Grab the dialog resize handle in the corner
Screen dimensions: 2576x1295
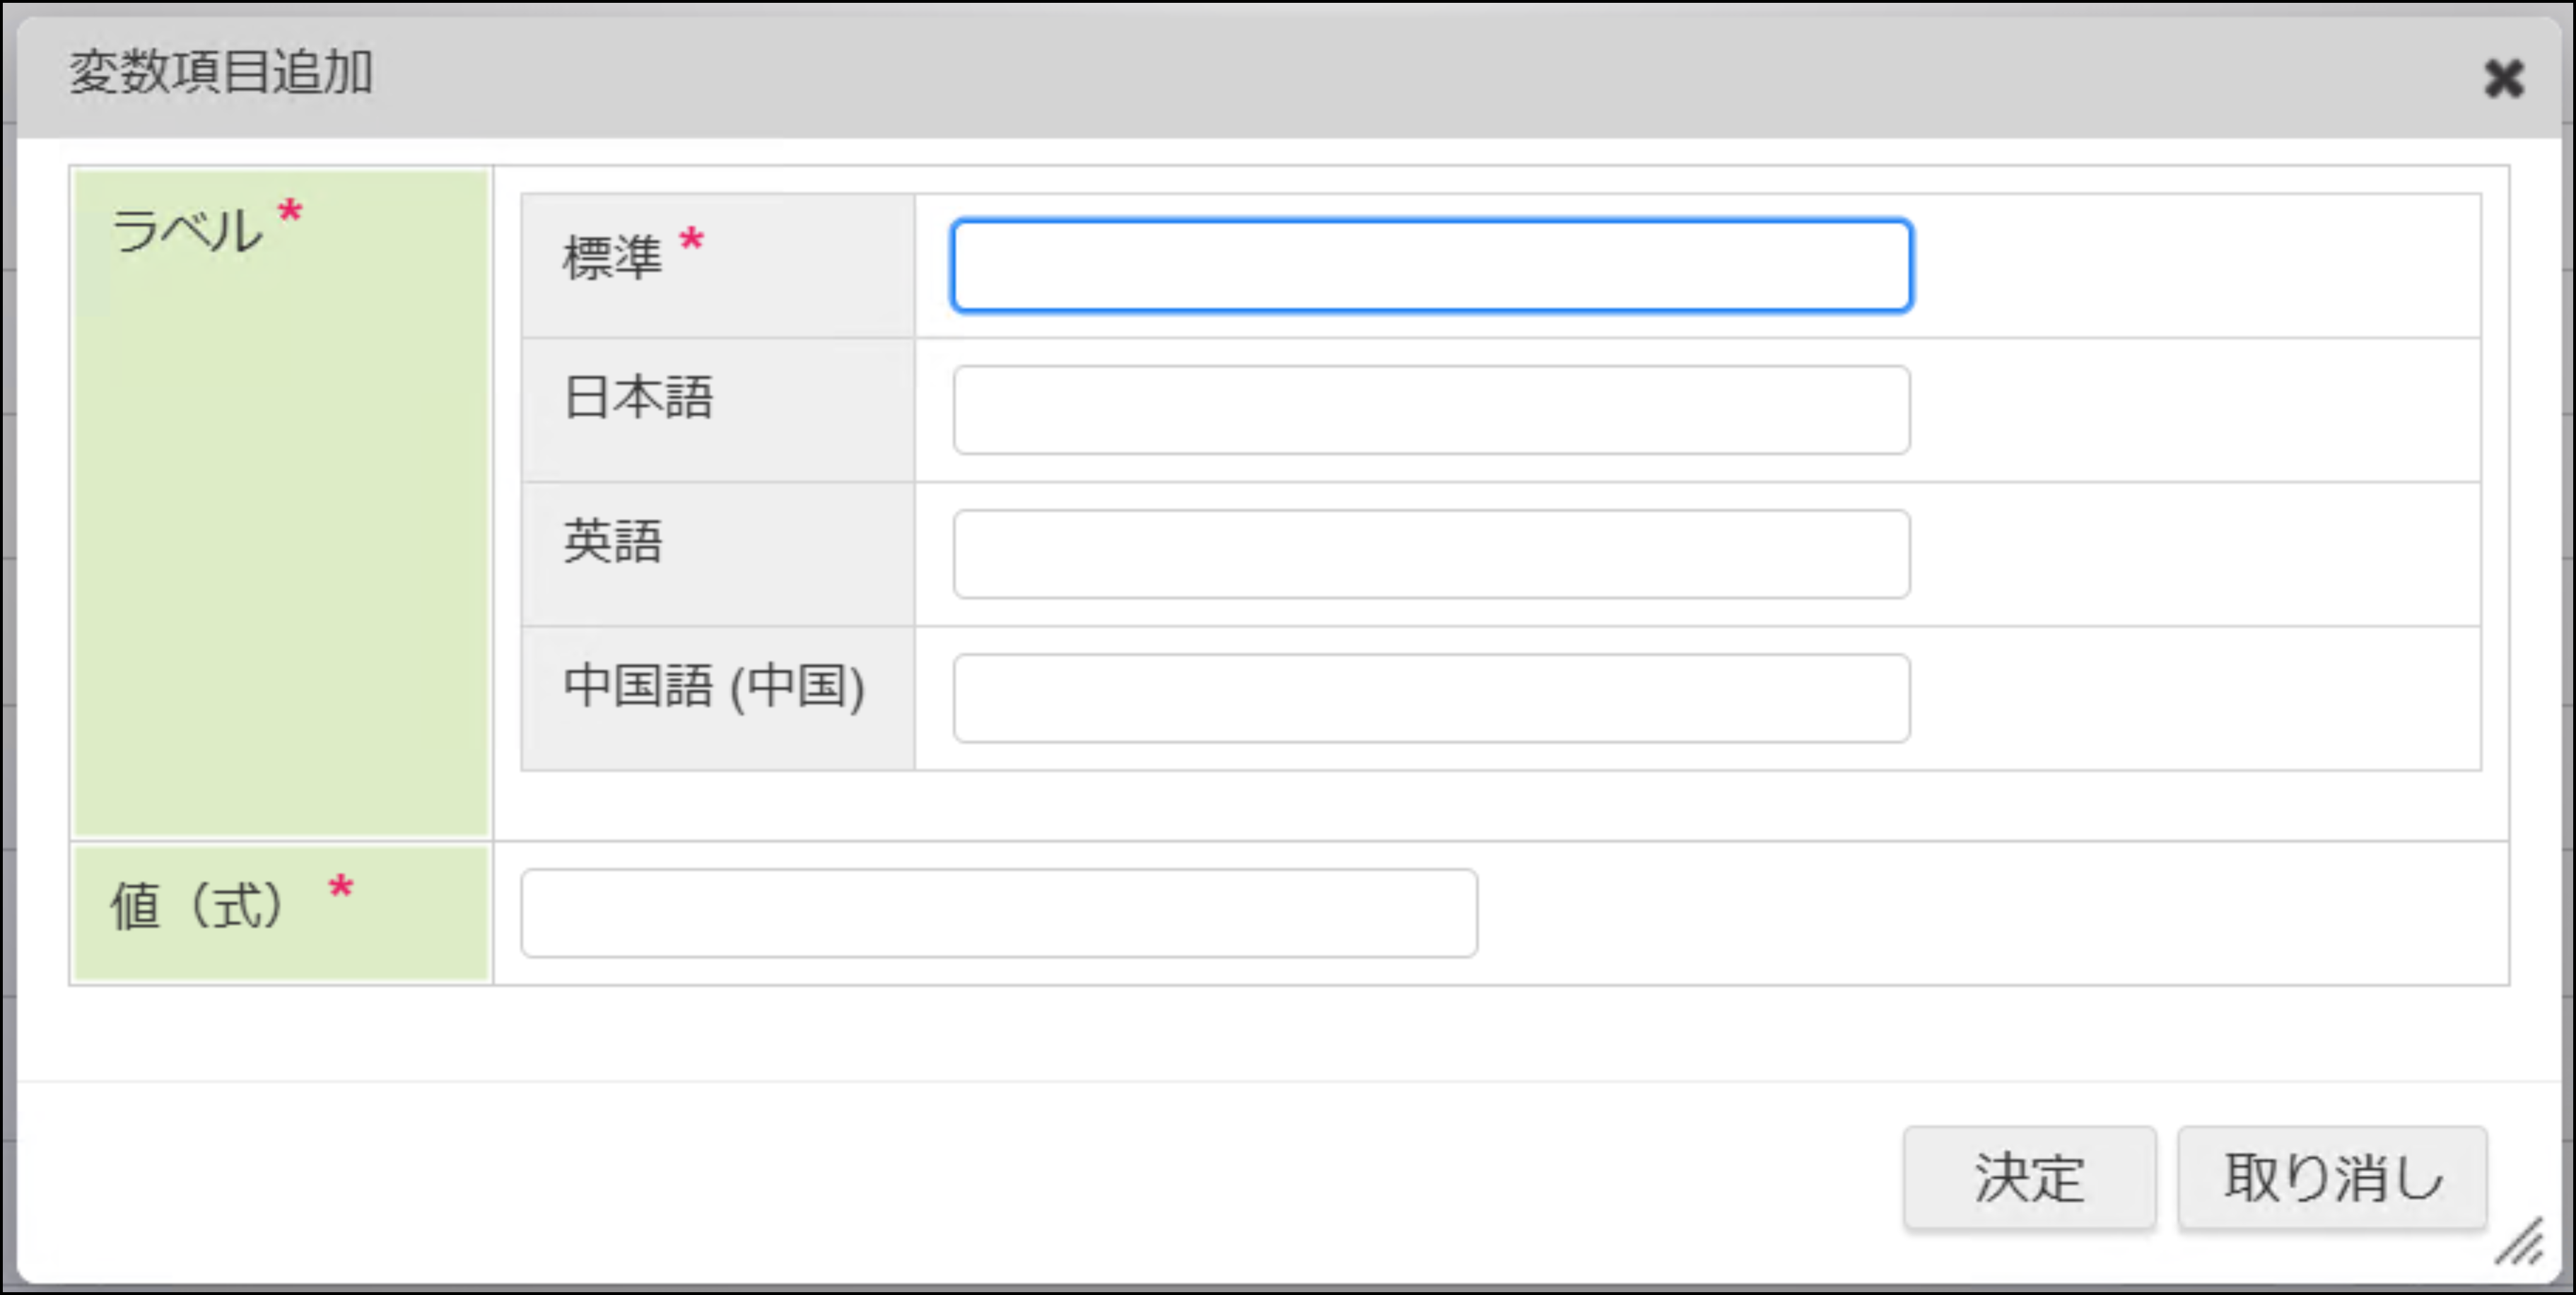point(2519,1243)
